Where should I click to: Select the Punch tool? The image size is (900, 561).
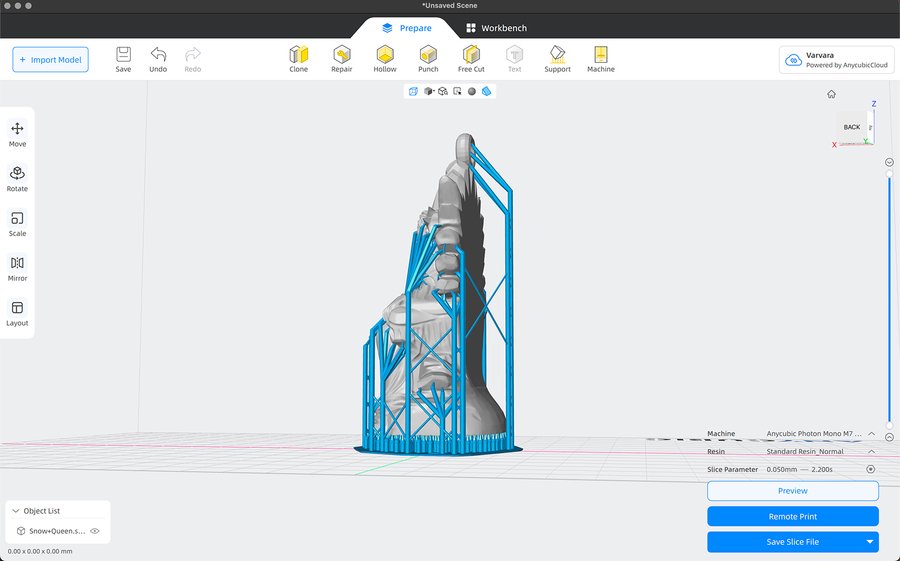(x=428, y=59)
